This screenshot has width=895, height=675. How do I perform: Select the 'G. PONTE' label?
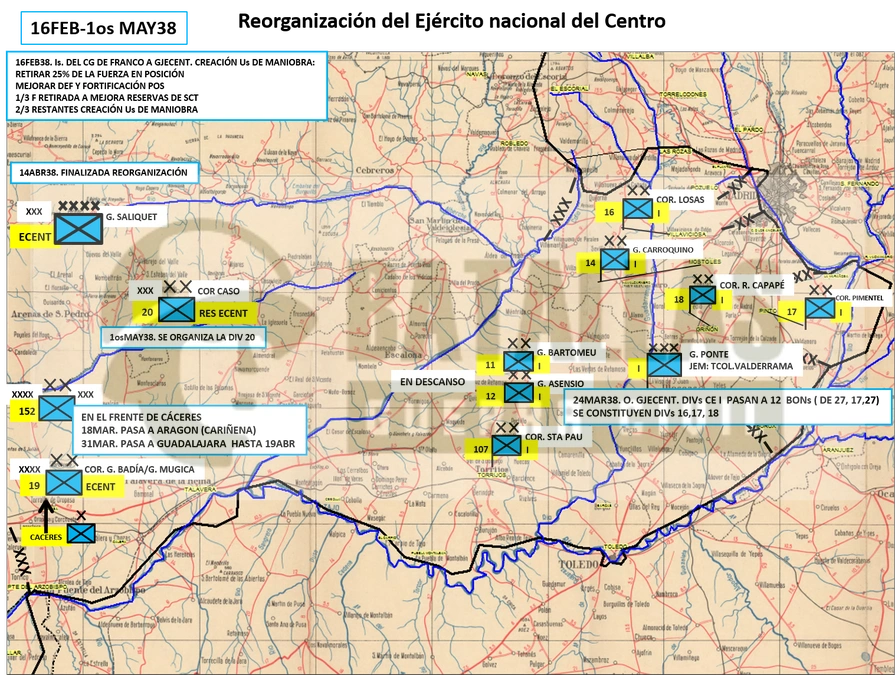(708, 354)
